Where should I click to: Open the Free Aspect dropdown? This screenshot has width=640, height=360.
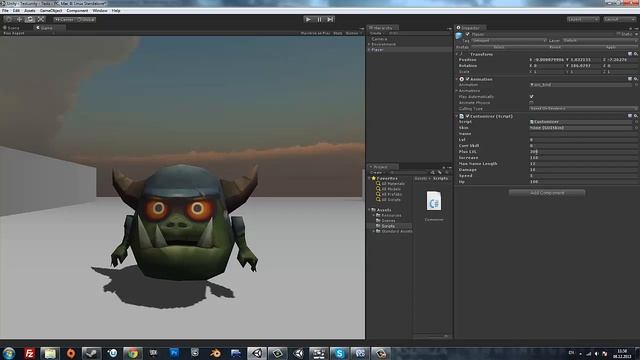(28, 33)
